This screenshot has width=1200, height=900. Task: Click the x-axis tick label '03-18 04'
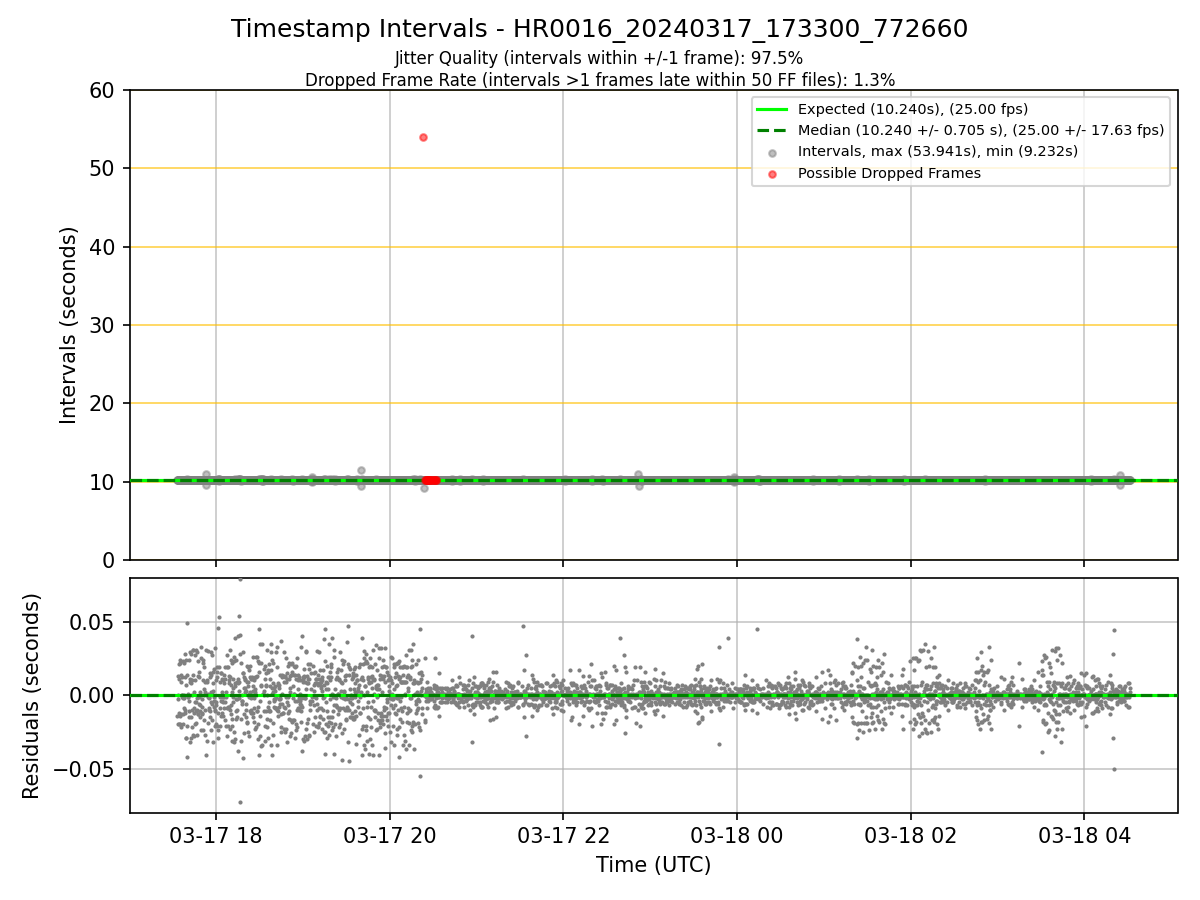click(1084, 835)
